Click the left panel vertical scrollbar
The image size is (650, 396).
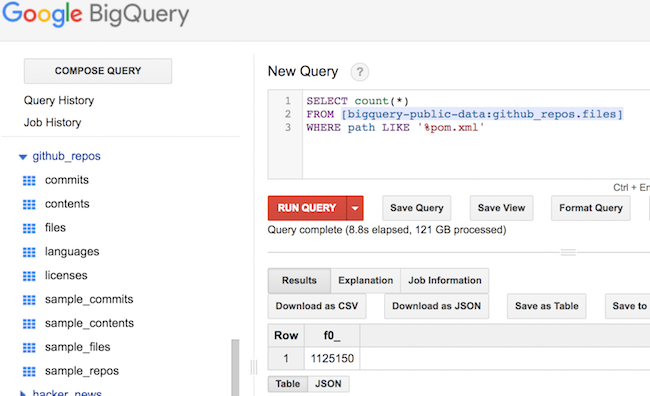[x=235, y=368]
